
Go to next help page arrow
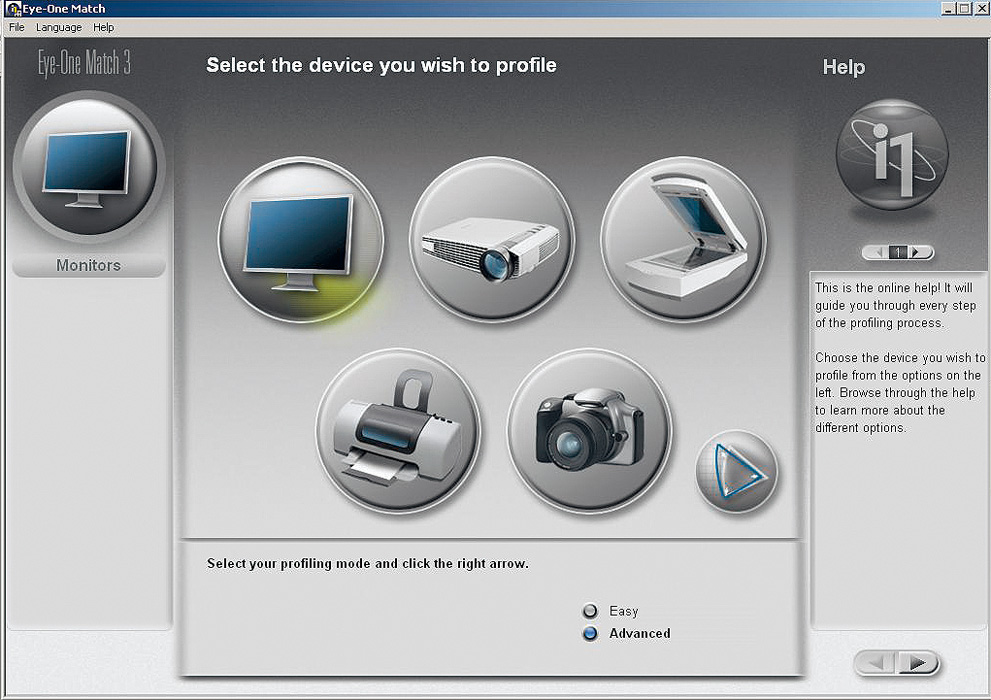click(x=920, y=253)
